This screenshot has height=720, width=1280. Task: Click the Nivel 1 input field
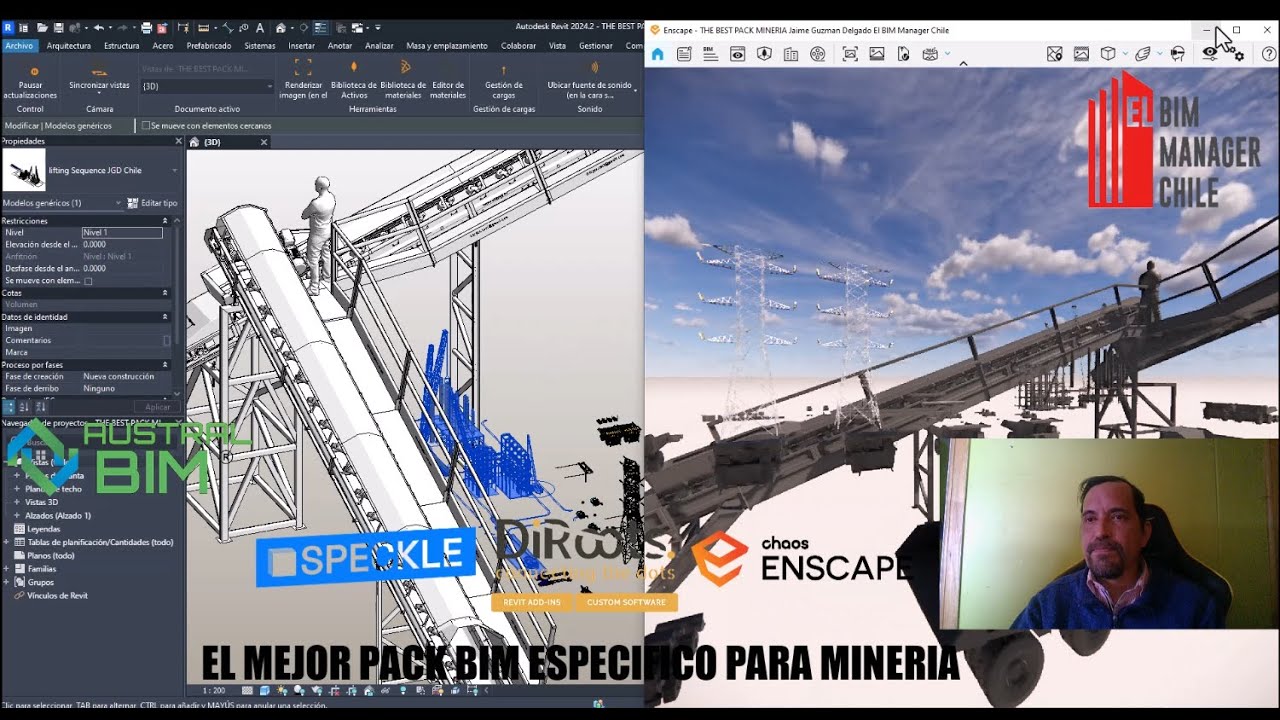coord(122,232)
